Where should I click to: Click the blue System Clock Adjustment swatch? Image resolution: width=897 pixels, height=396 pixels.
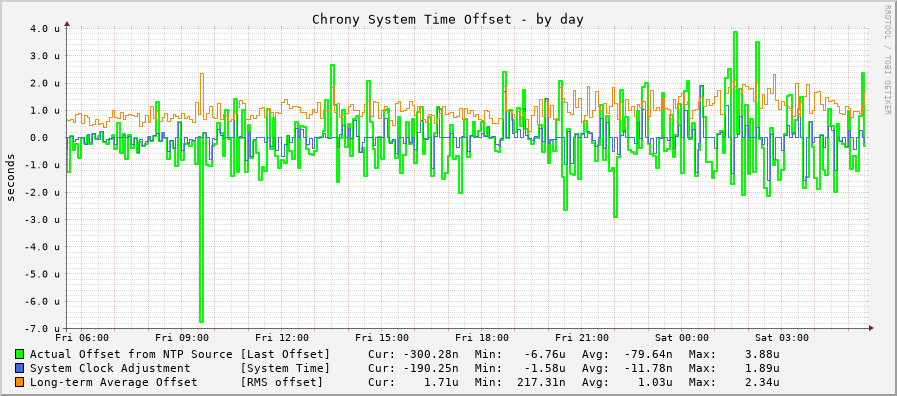(x=19, y=368)
